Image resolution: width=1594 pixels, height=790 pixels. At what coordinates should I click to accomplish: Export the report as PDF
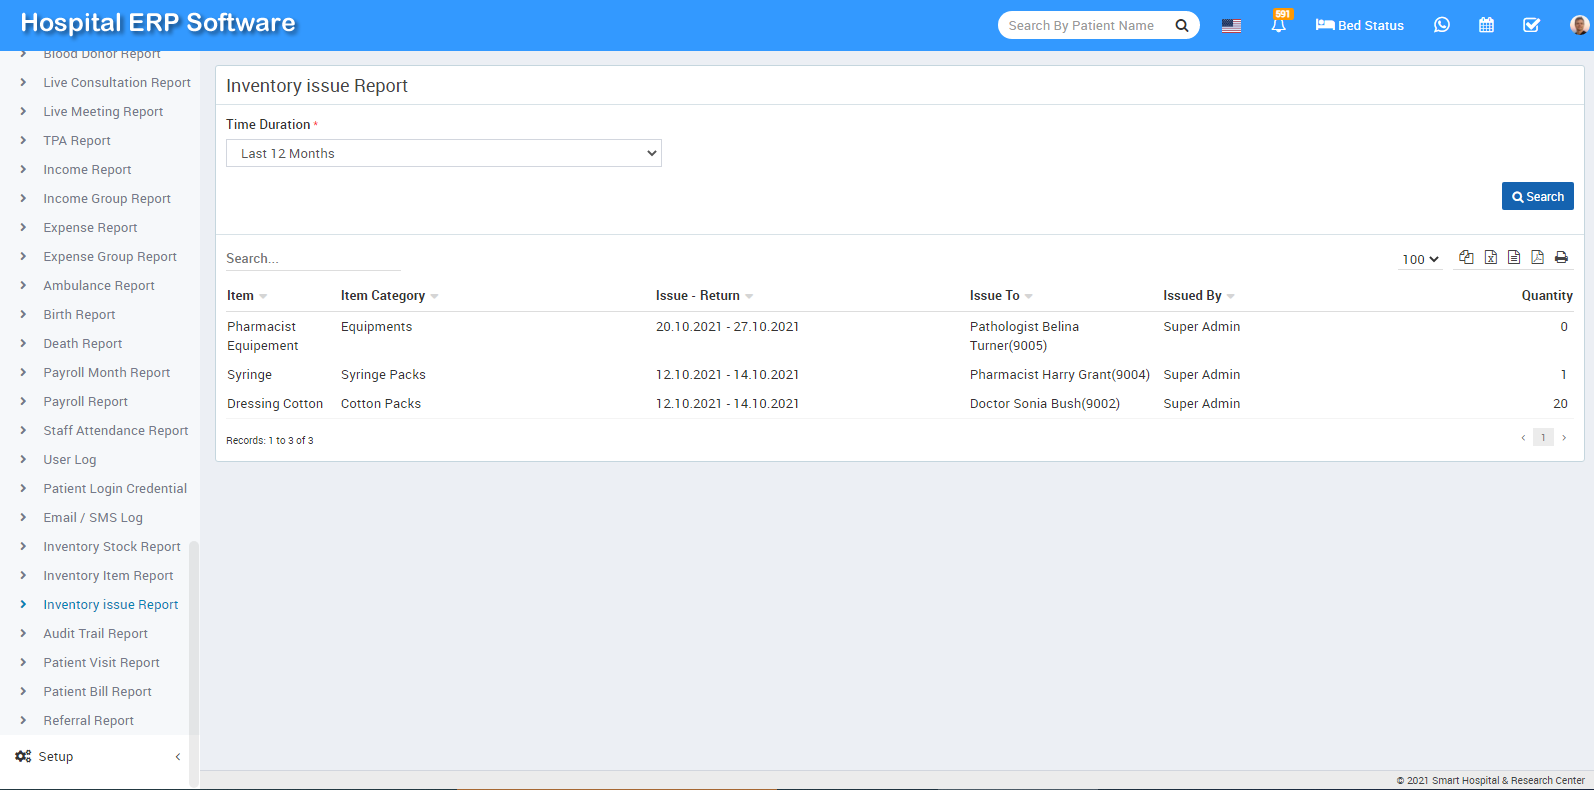click(x=1537, y=257)
